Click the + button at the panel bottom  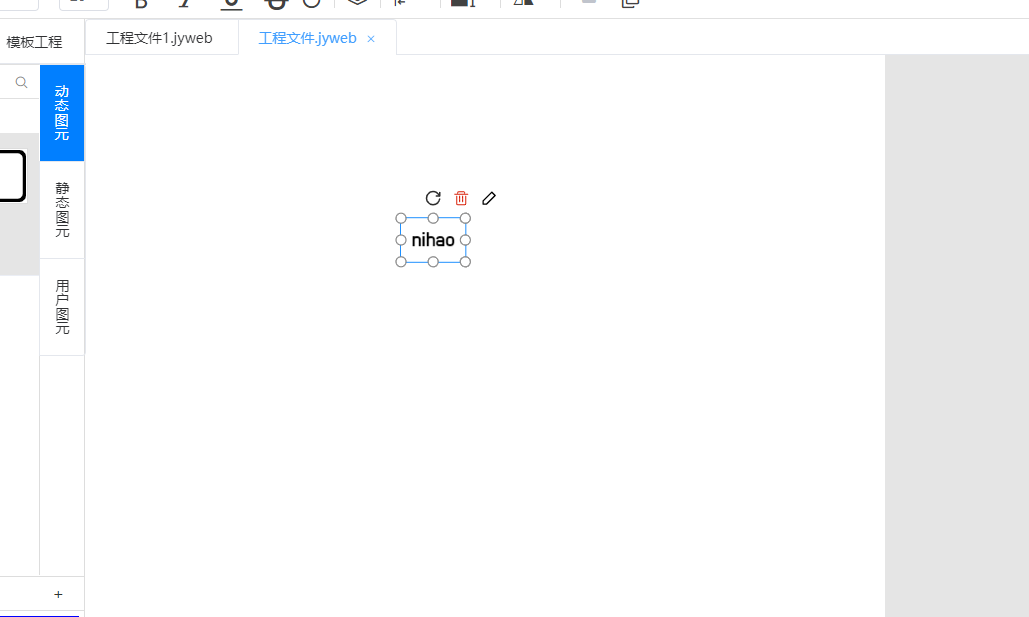tap(57, 593)
